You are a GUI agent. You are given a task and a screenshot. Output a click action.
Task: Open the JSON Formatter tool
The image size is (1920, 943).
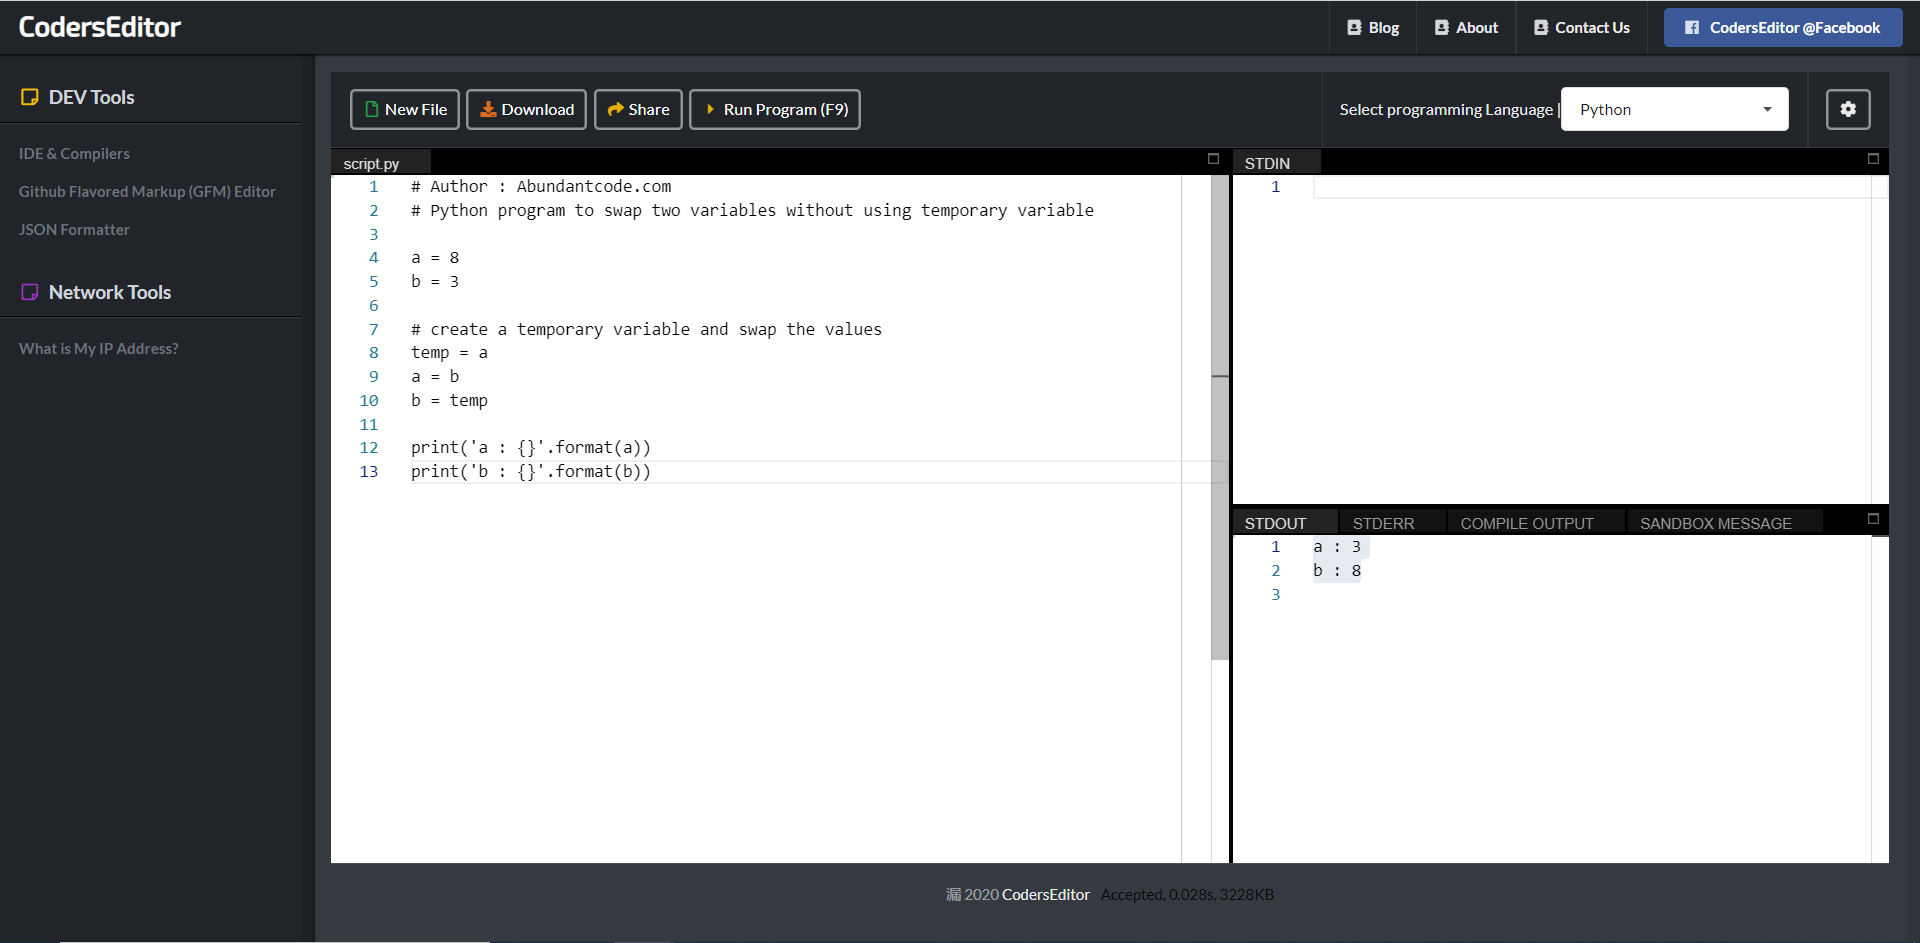pos(74,229)
